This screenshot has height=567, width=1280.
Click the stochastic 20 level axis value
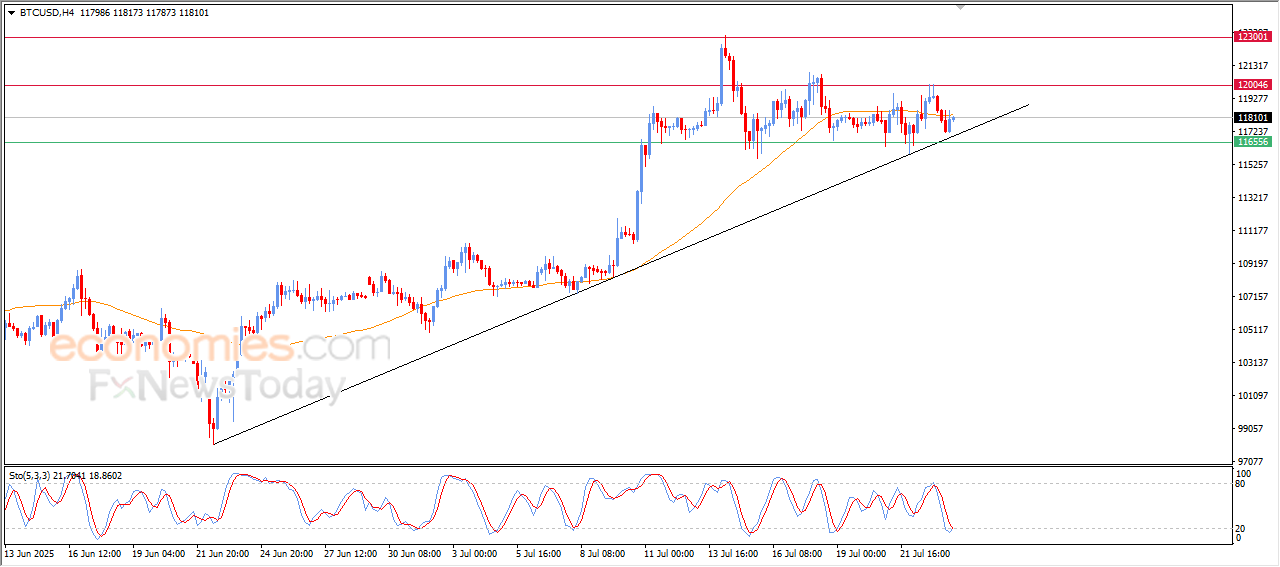pyautogui.click(x=1242, y=528)
